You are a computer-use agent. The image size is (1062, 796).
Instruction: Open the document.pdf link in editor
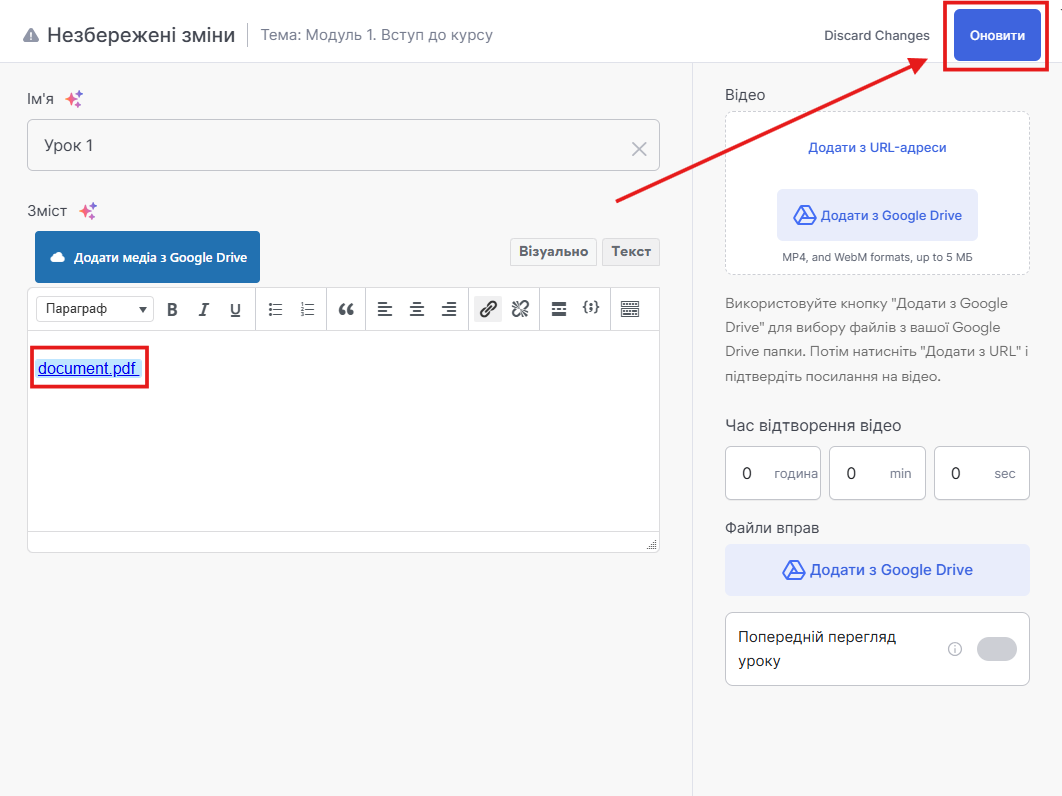coord(86,368)
